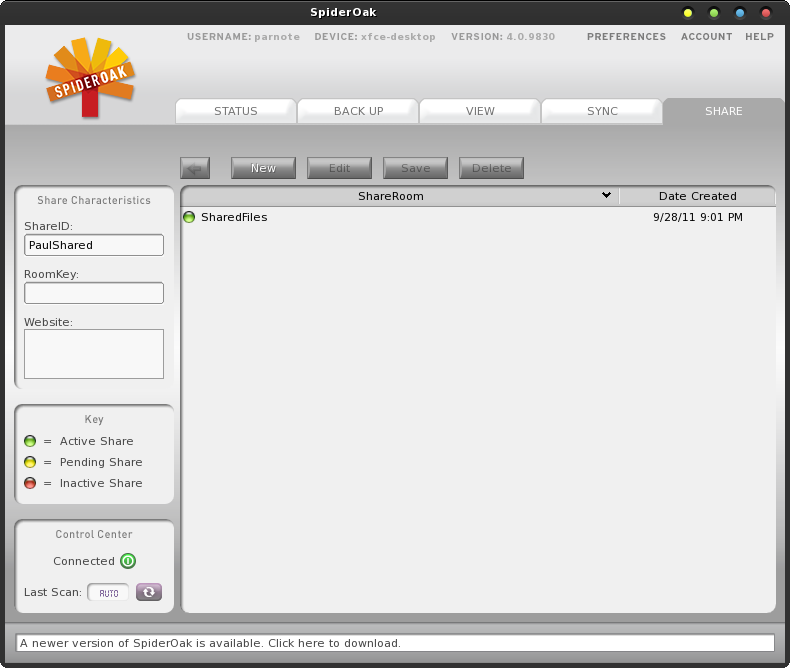Click the DEVICE: xfce-desktop text

click(375, 37)
